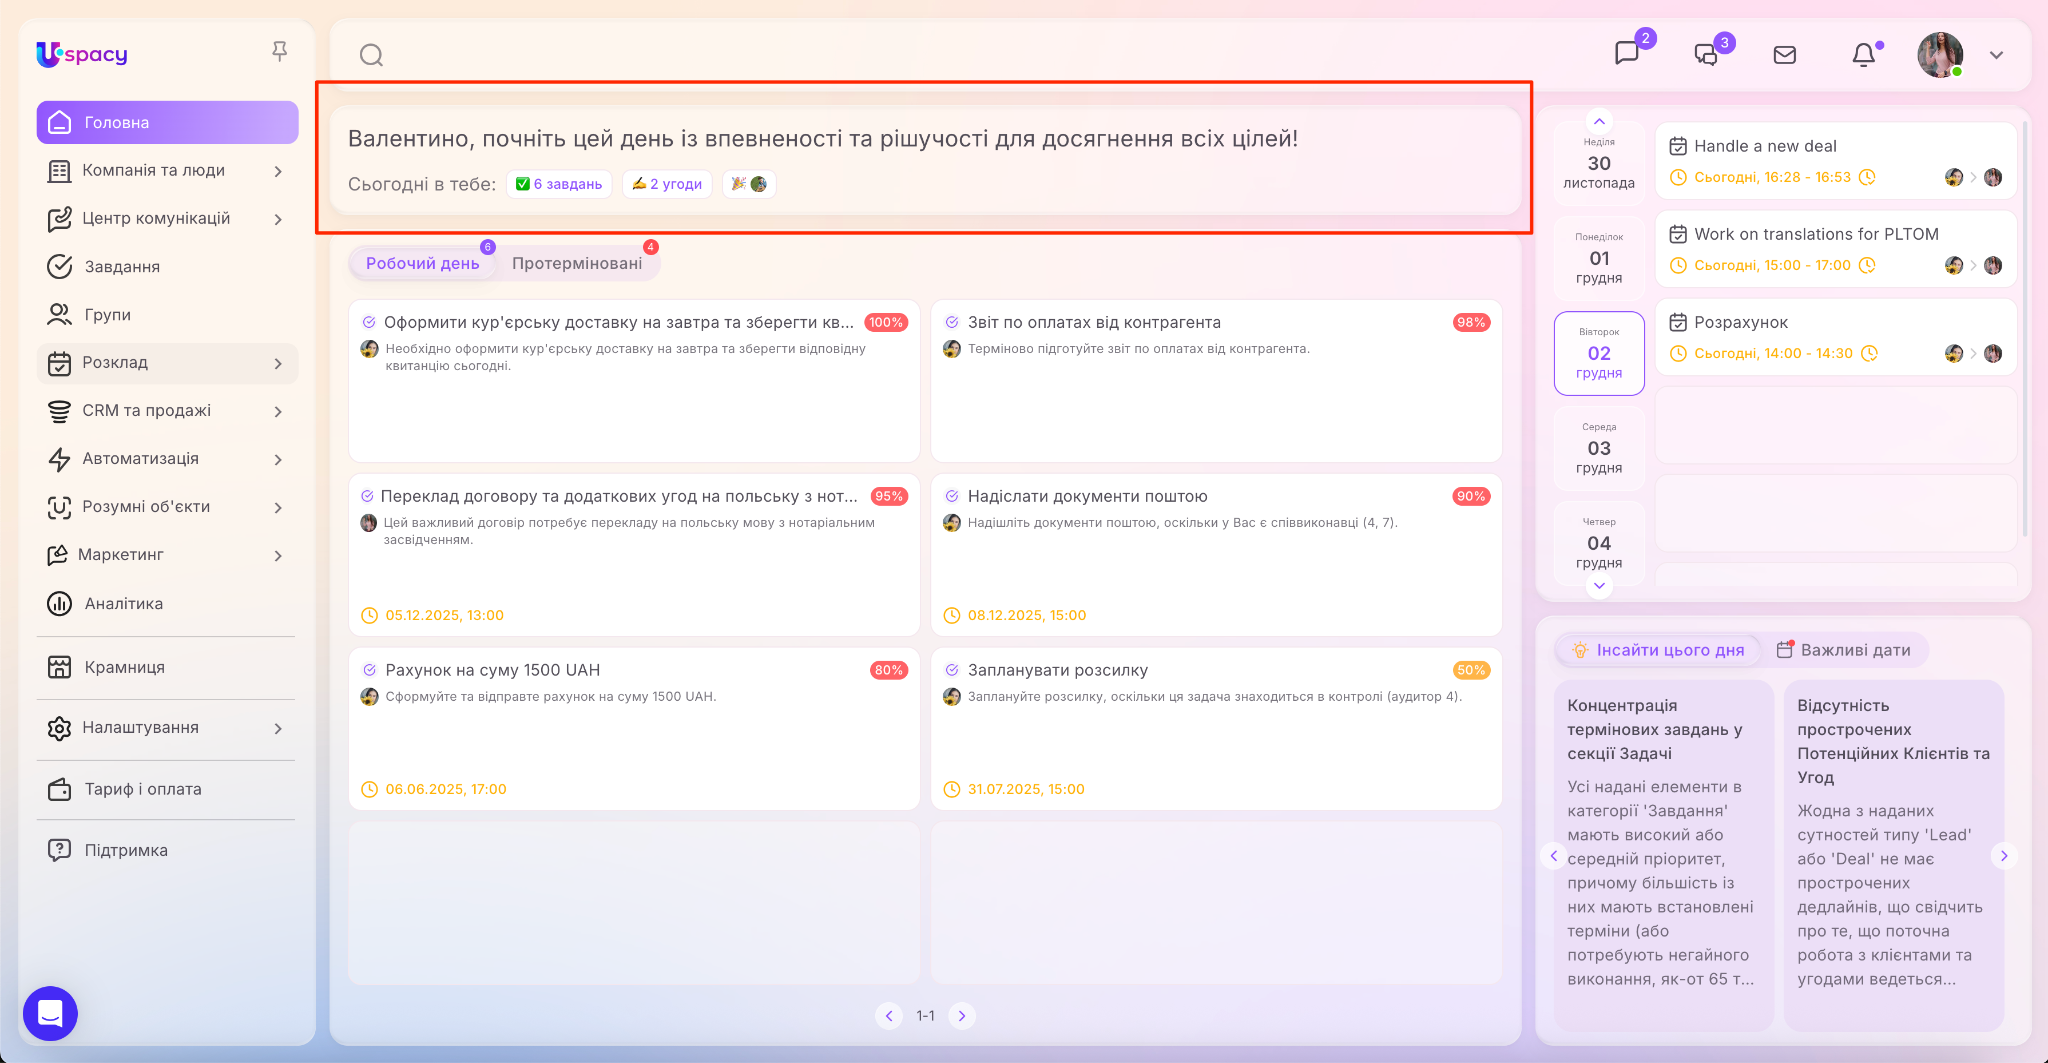Mark task 'Рахунок на суму 1500 UAH' complete

pos(369,670)
